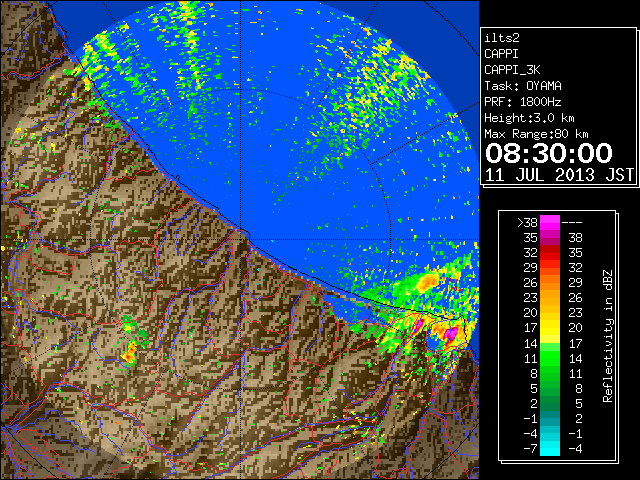Screen dimensions: 640x480
Task: Click the "Max Range:80 km" line
Action: pyautogui.click(x=536, y=134)
